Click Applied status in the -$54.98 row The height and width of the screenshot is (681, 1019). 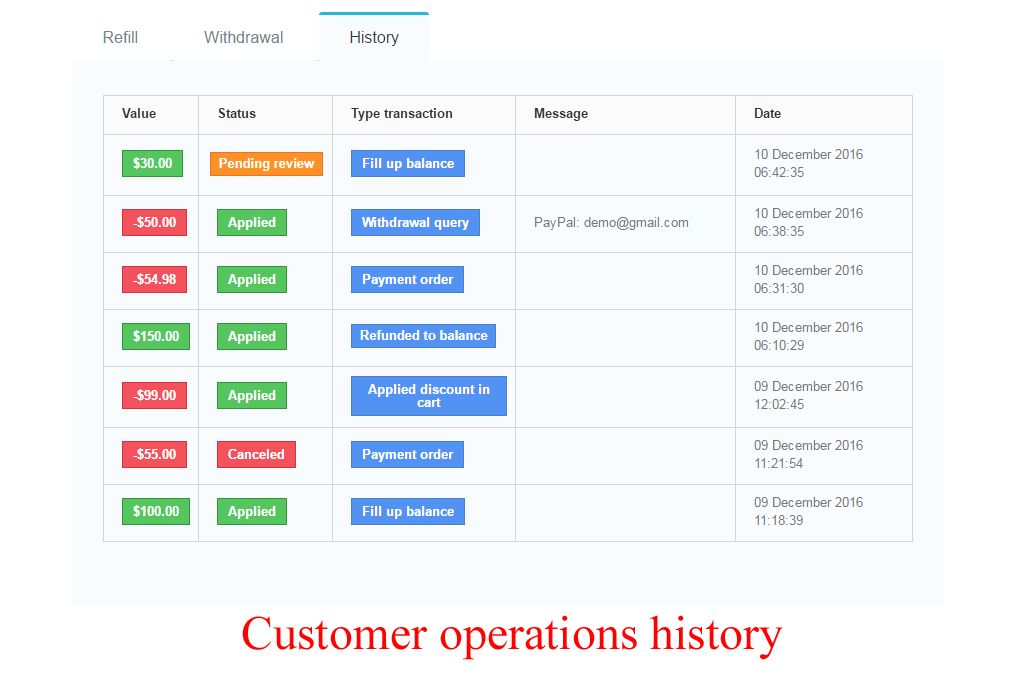click(x=252, y=279)
